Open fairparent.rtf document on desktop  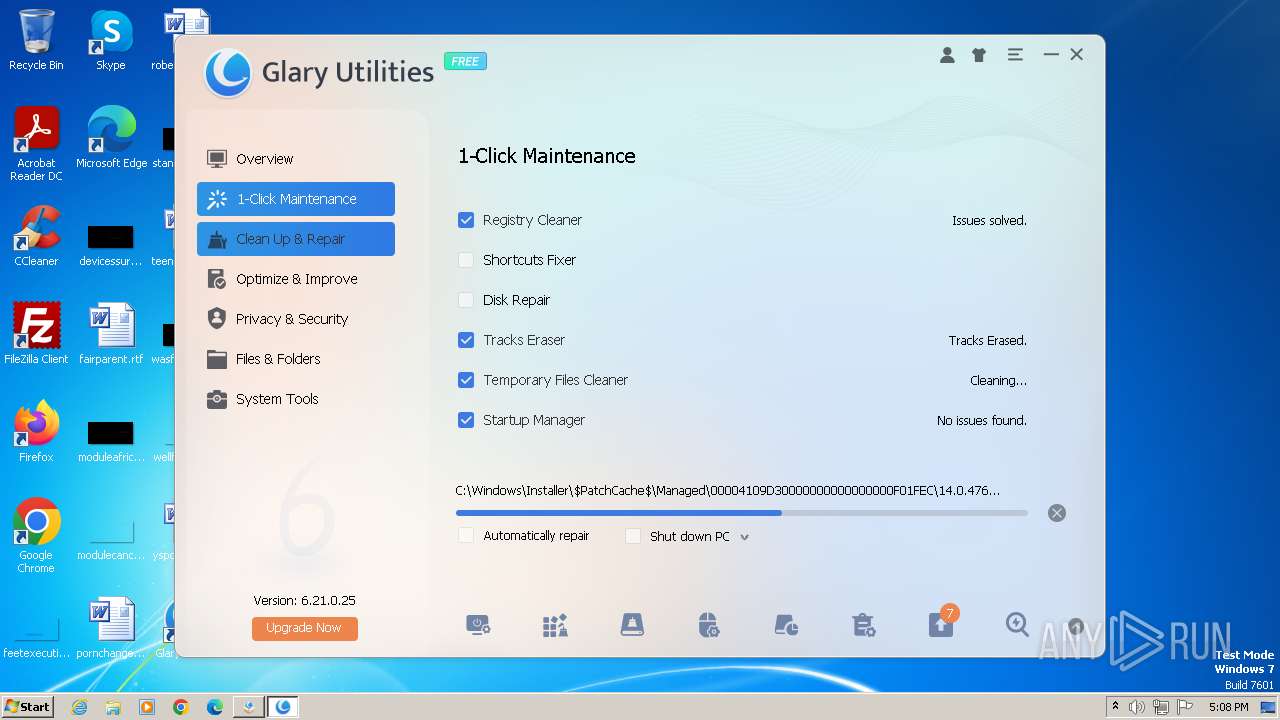coord(111,335)
